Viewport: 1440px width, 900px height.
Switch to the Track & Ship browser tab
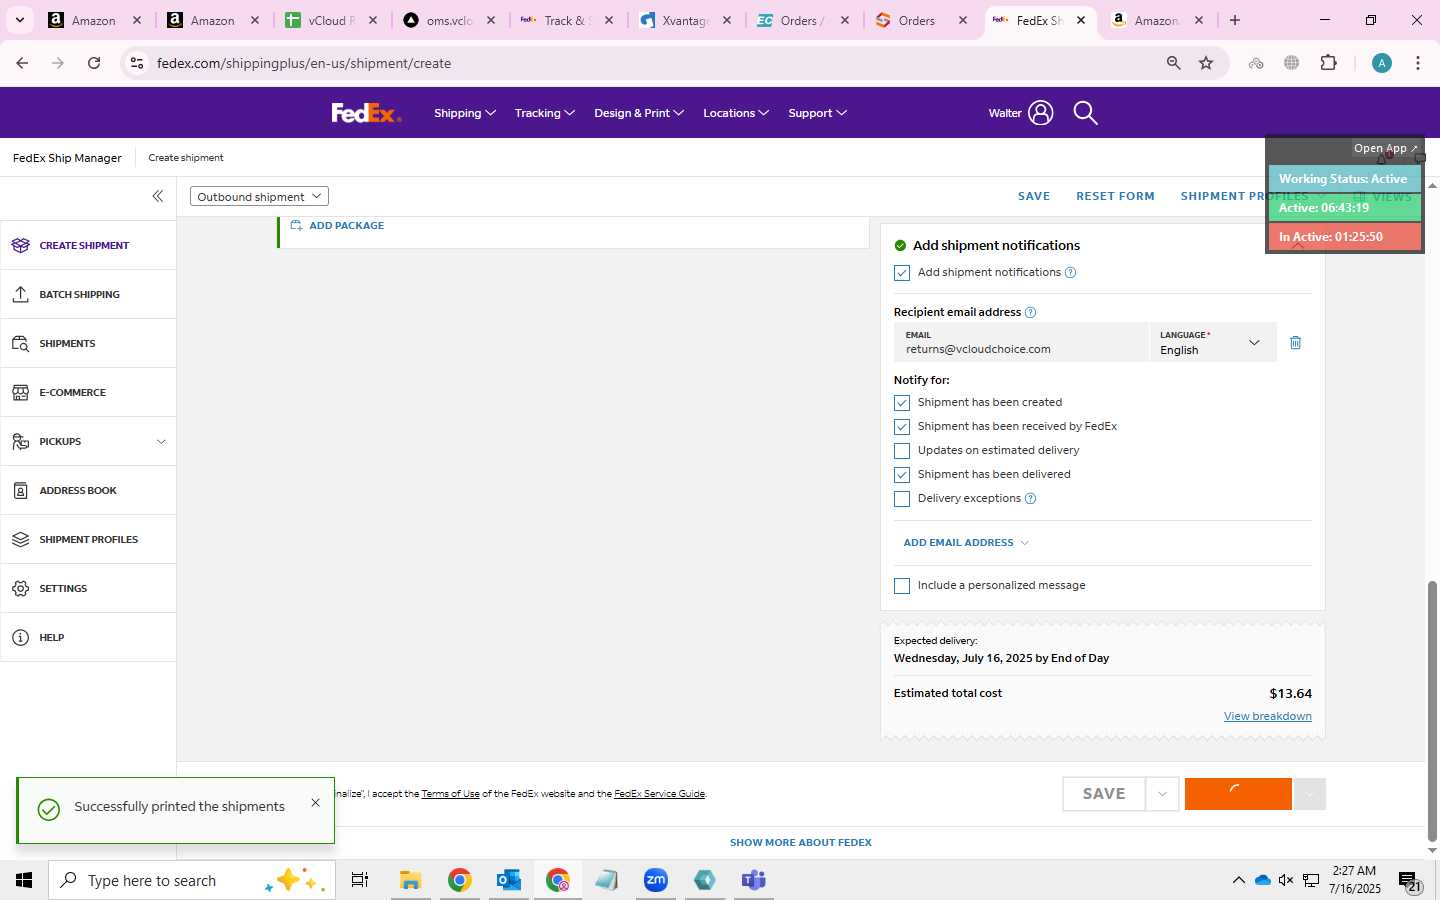tap(567, 20)
